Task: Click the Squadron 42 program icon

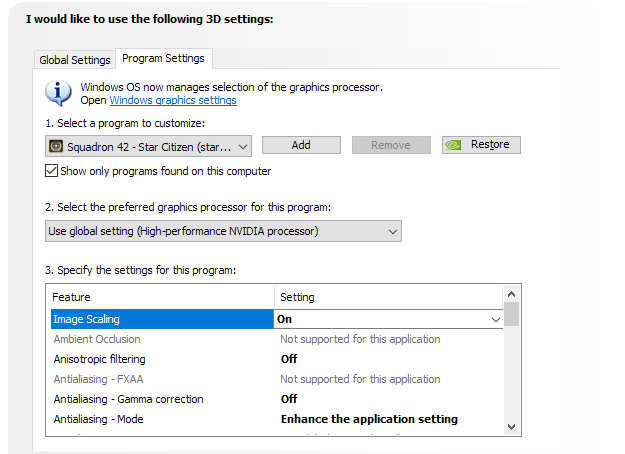Action: tap(57, 146)
